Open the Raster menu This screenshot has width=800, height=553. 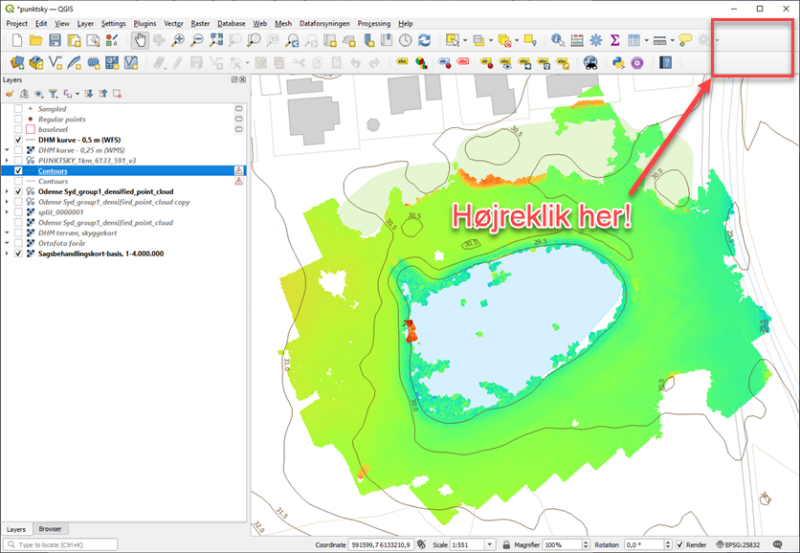click(200, 22)
